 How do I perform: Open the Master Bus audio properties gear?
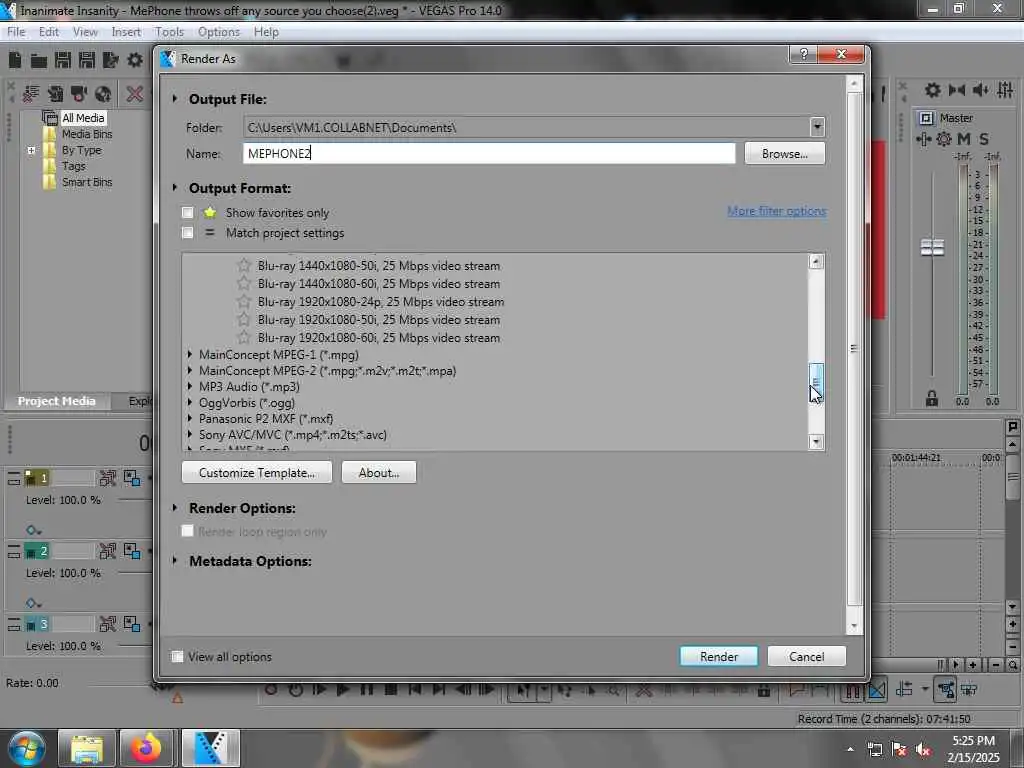pyautogui.click(x=933, y=90)
